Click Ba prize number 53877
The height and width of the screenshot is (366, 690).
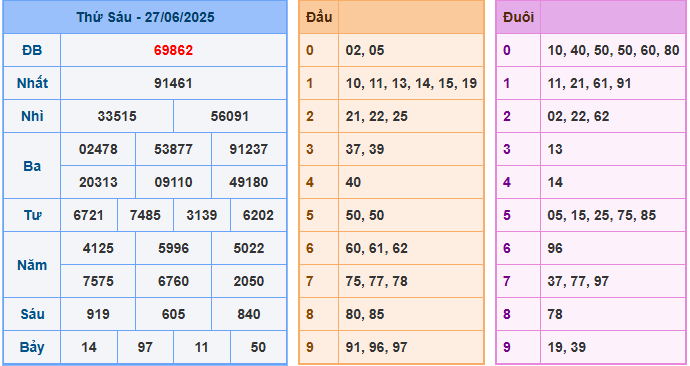point(173,149)
